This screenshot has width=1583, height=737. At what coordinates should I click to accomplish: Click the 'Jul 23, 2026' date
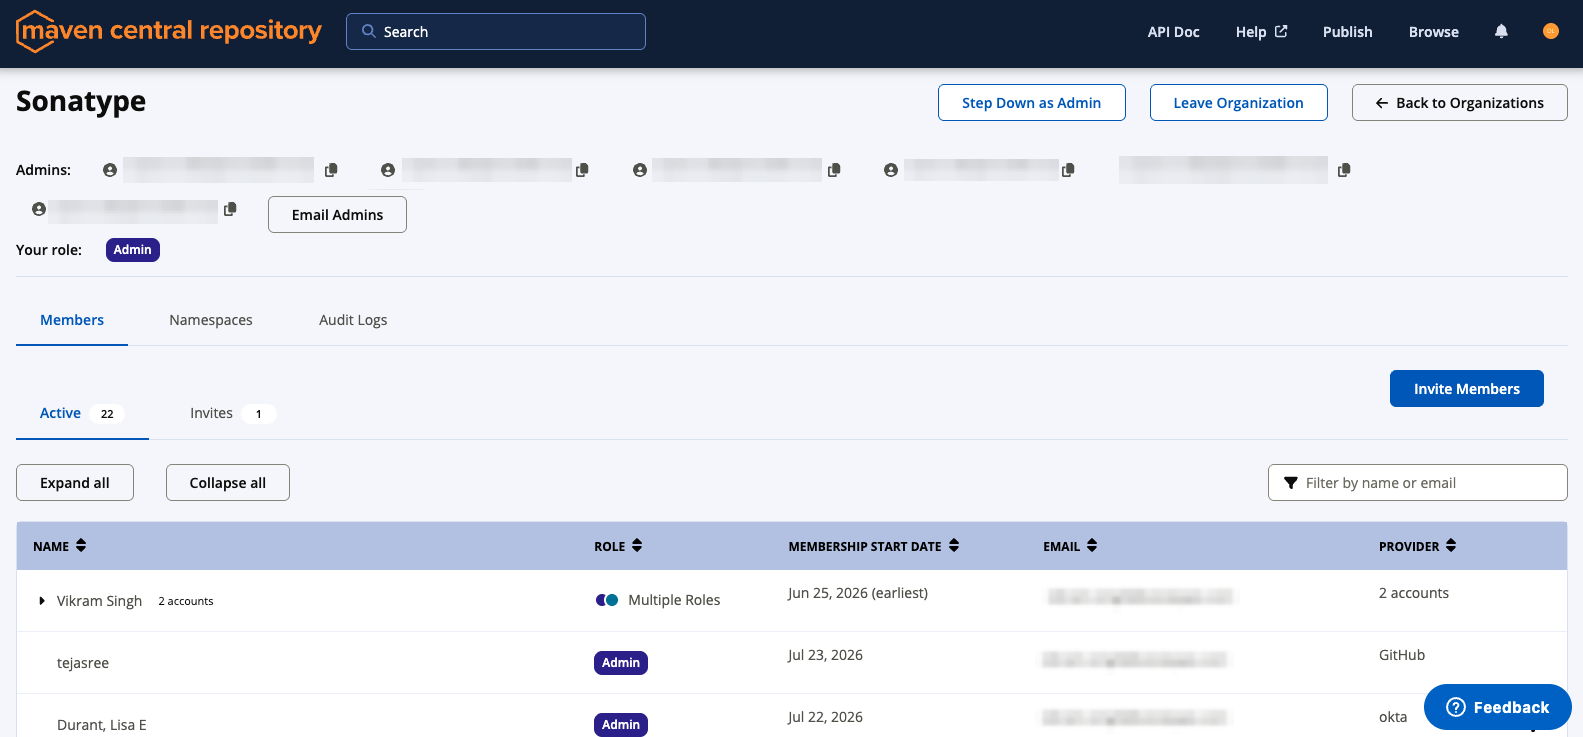[825, 655]
